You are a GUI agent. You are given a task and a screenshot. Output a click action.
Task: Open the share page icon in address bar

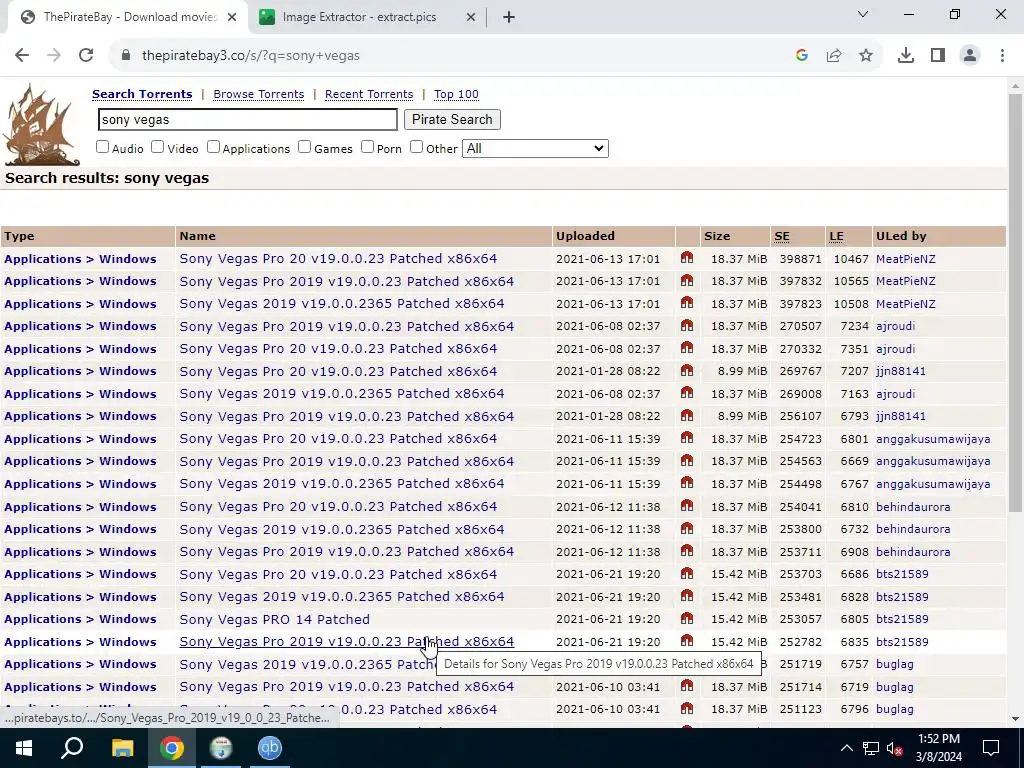pyautogui.click(x=834, y=56)
